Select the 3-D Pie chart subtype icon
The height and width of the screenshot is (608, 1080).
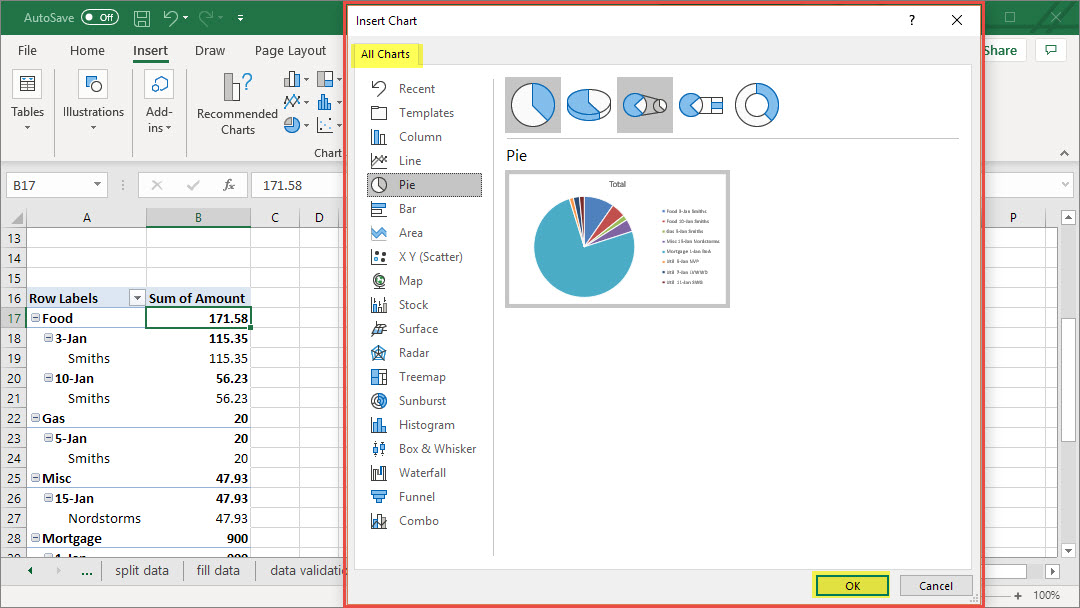tap(589, 104)
